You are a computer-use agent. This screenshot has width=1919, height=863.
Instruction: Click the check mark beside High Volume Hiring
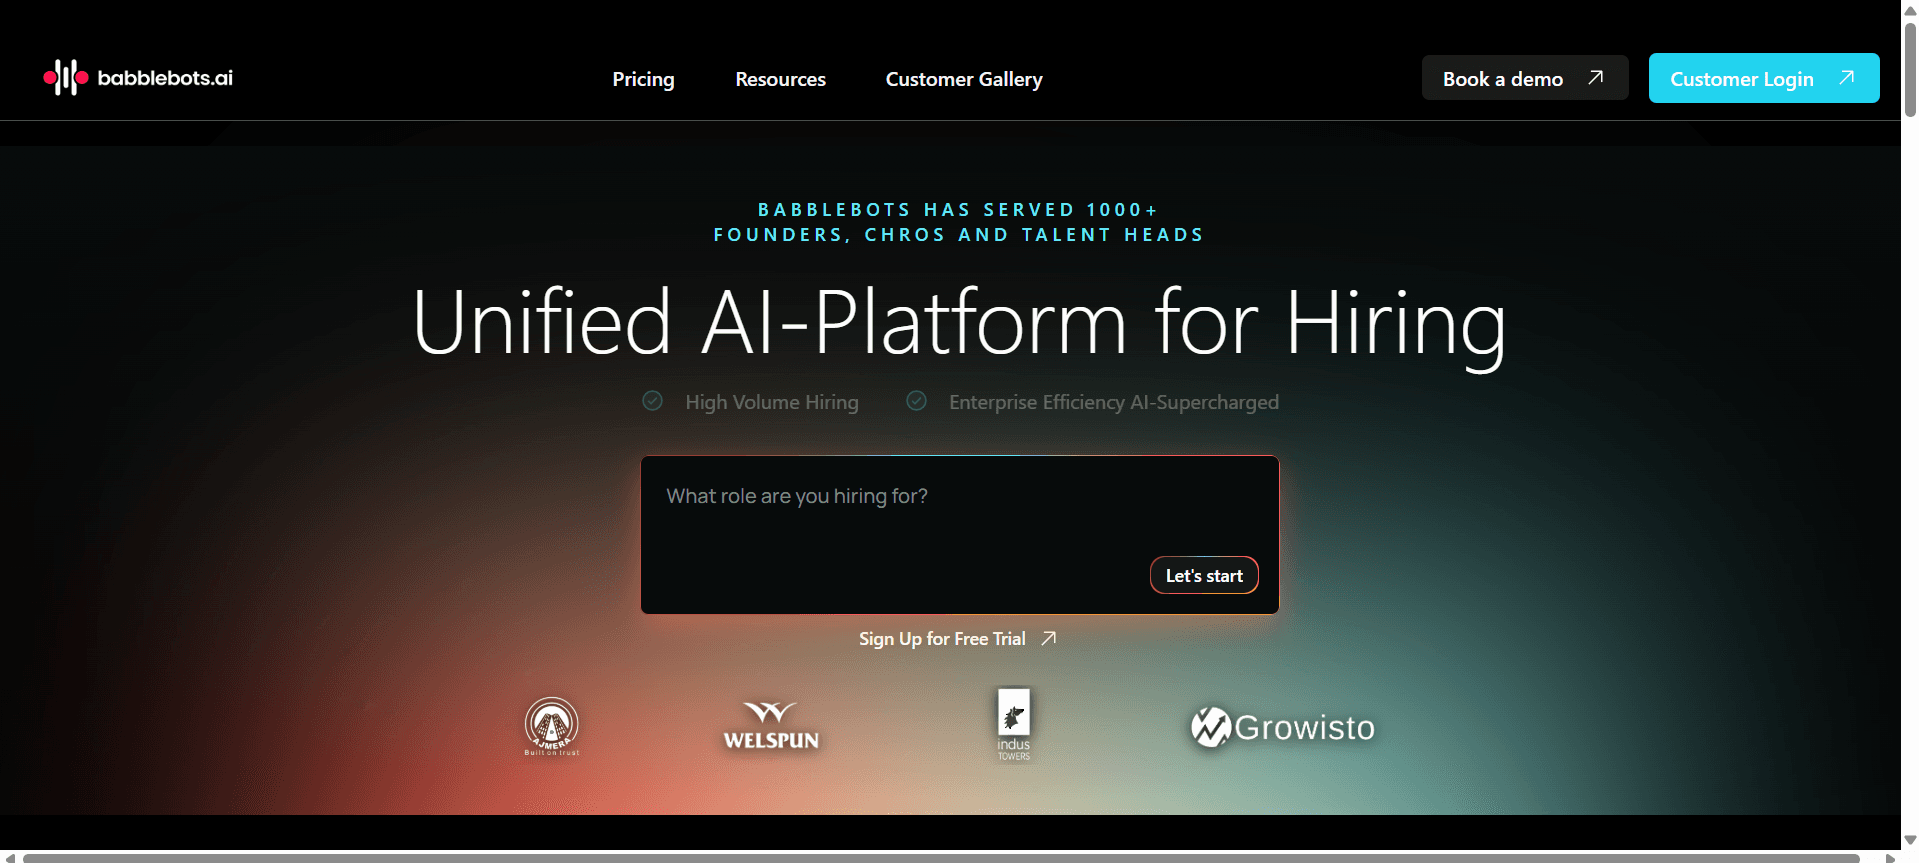click(652, 401)
